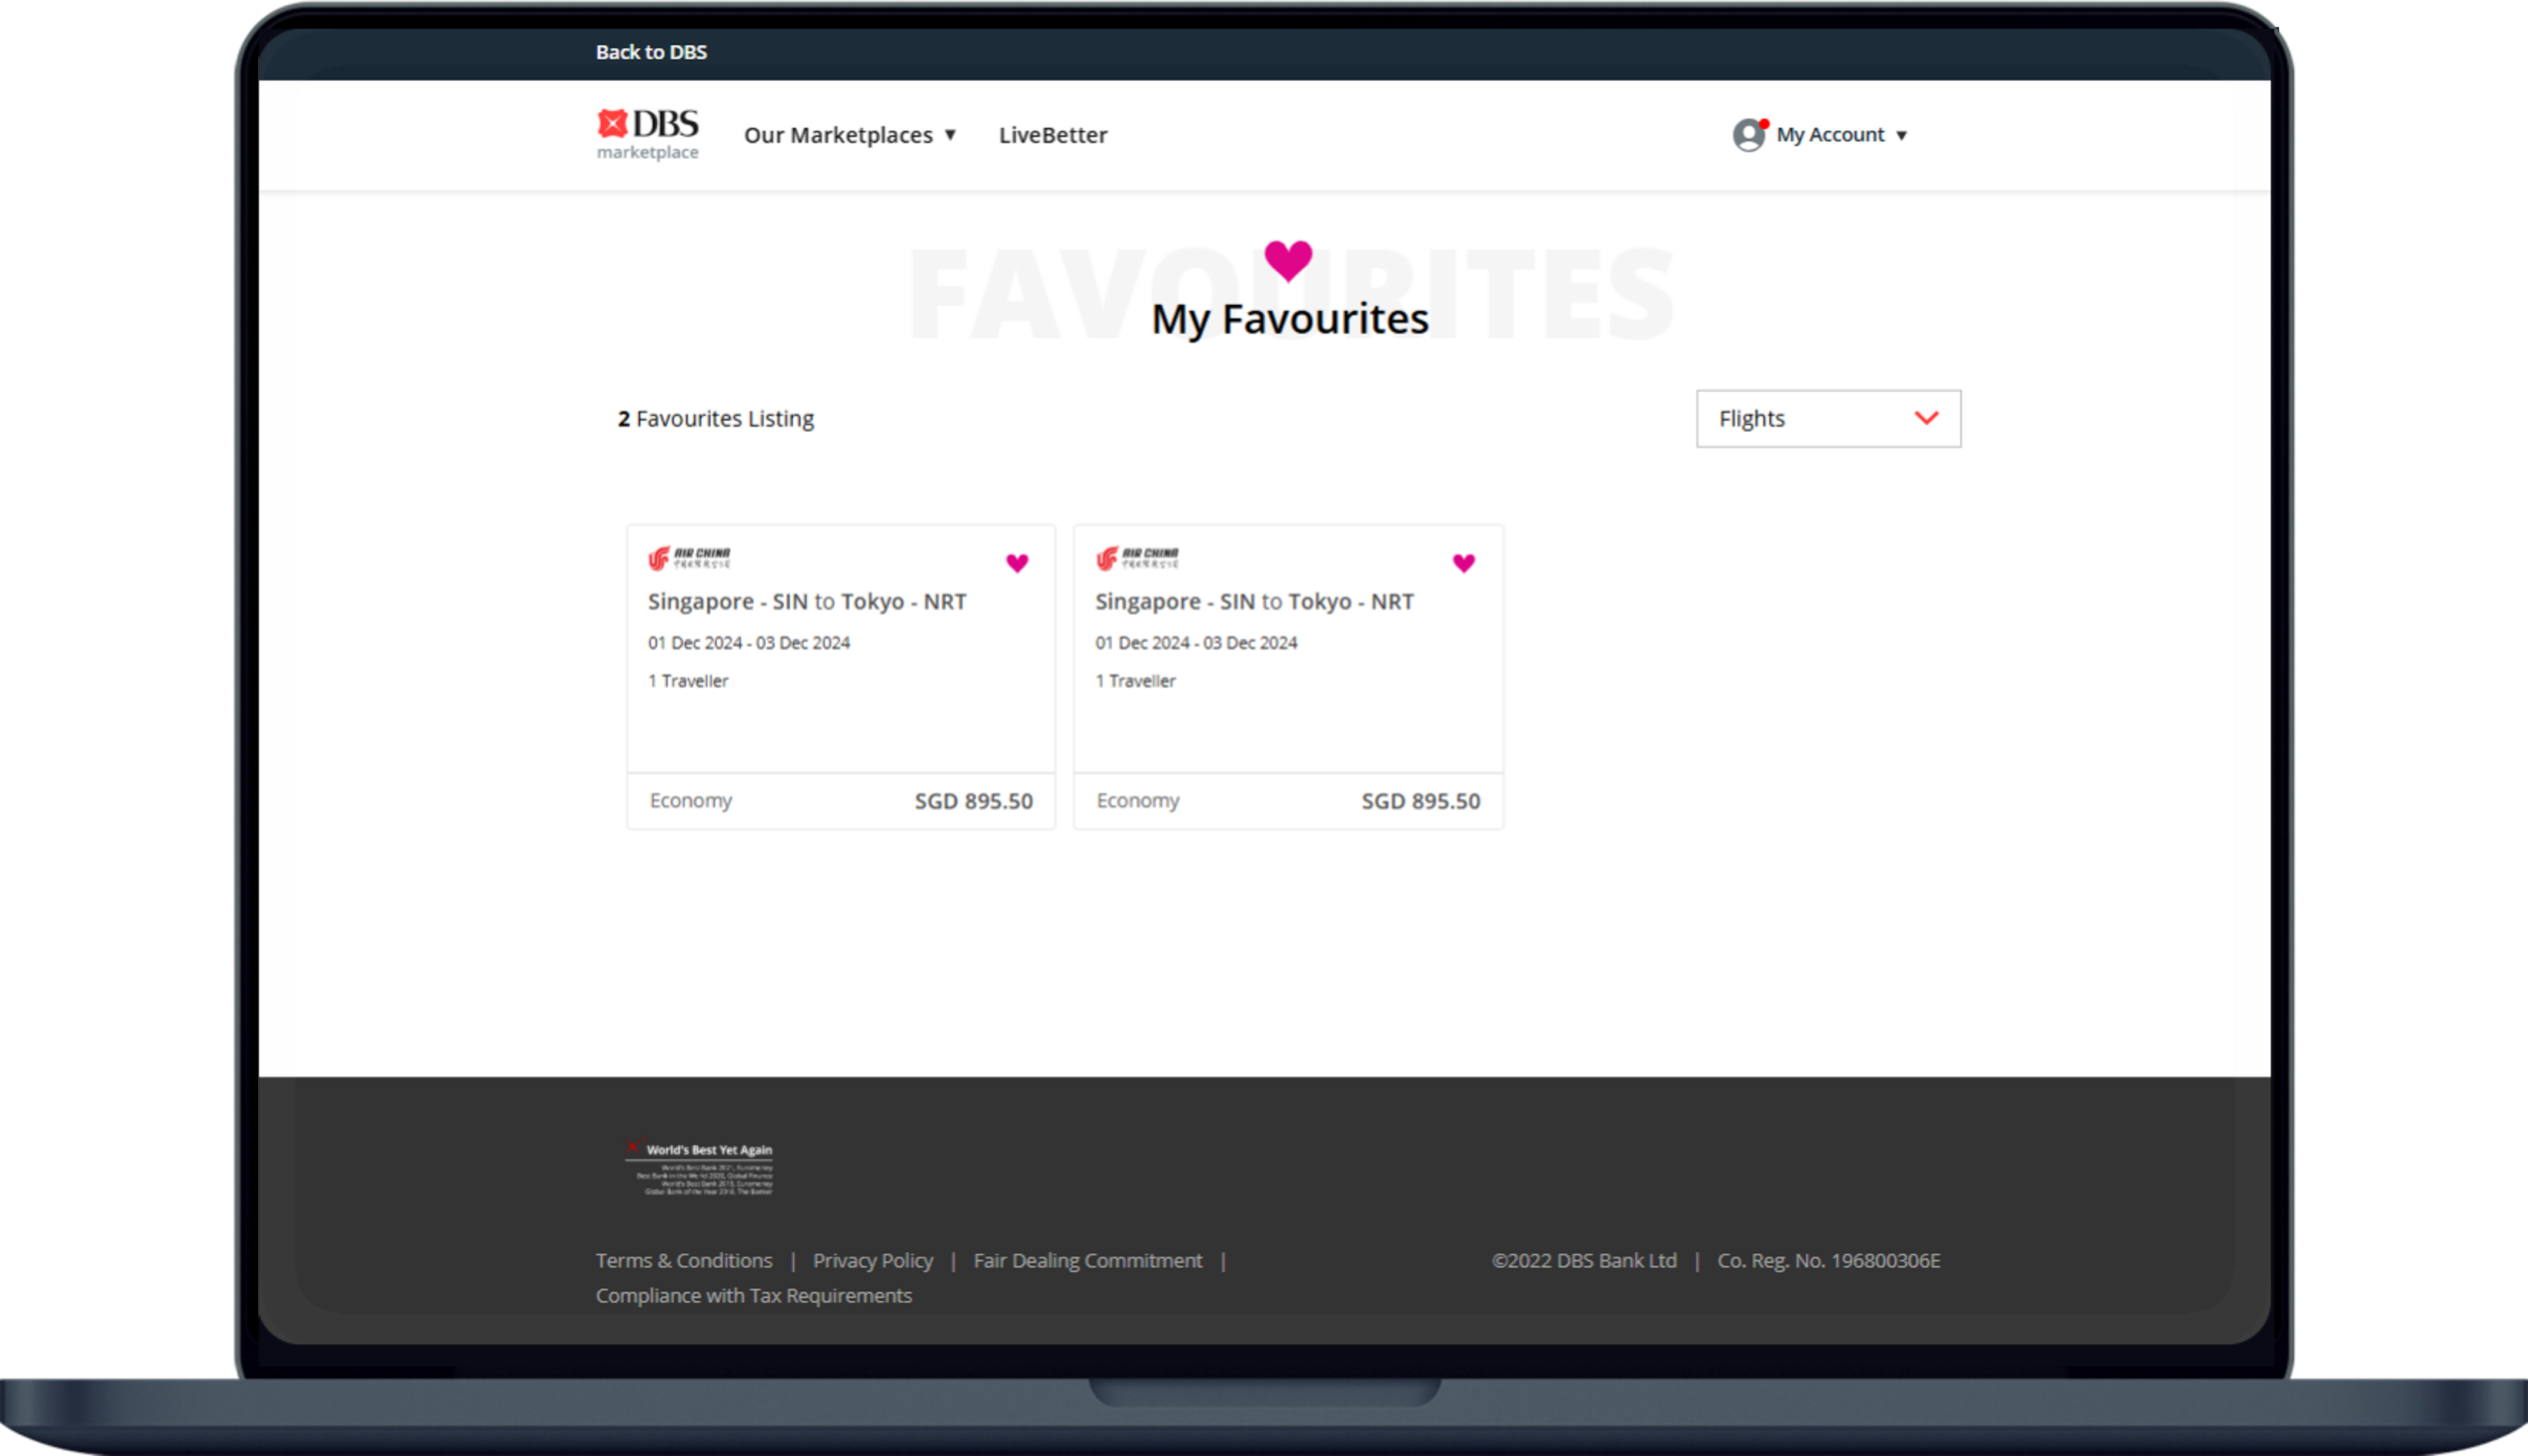Expand Our Marketplaces menu
The width and height of the screenshot is (2528, 1456).
(x=850, y=135)
